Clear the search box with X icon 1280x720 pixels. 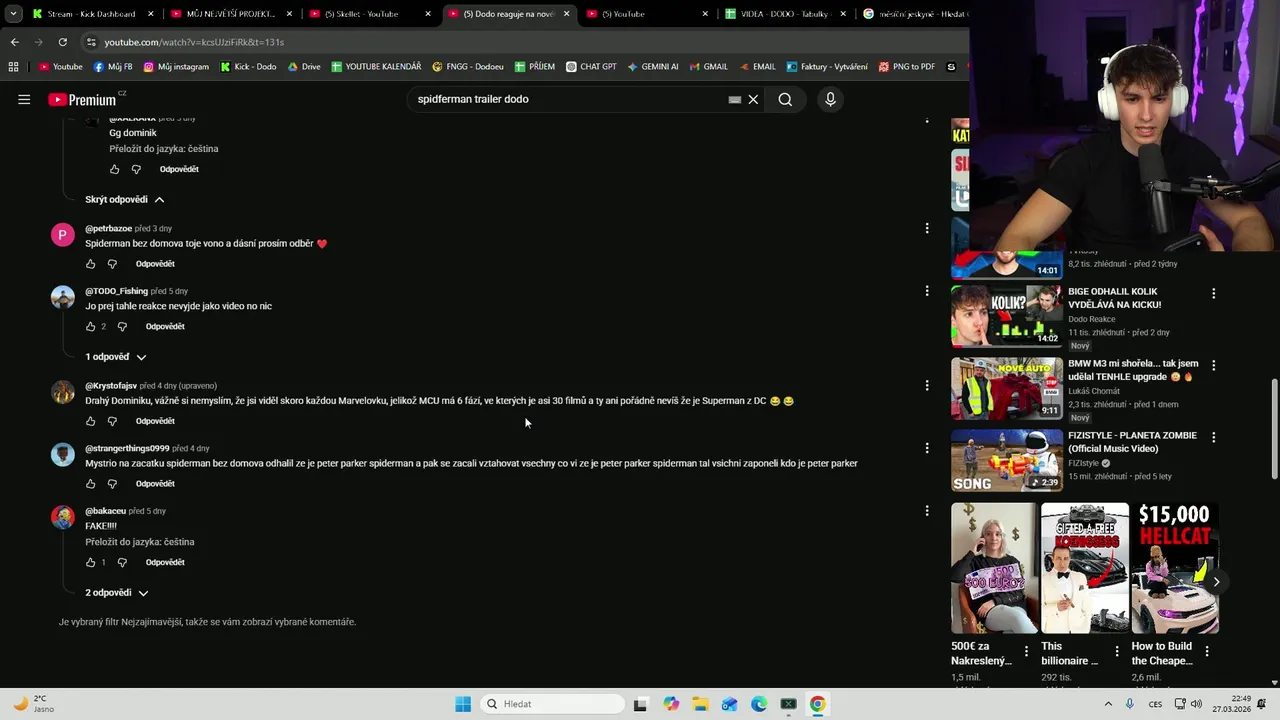point(753,99)
